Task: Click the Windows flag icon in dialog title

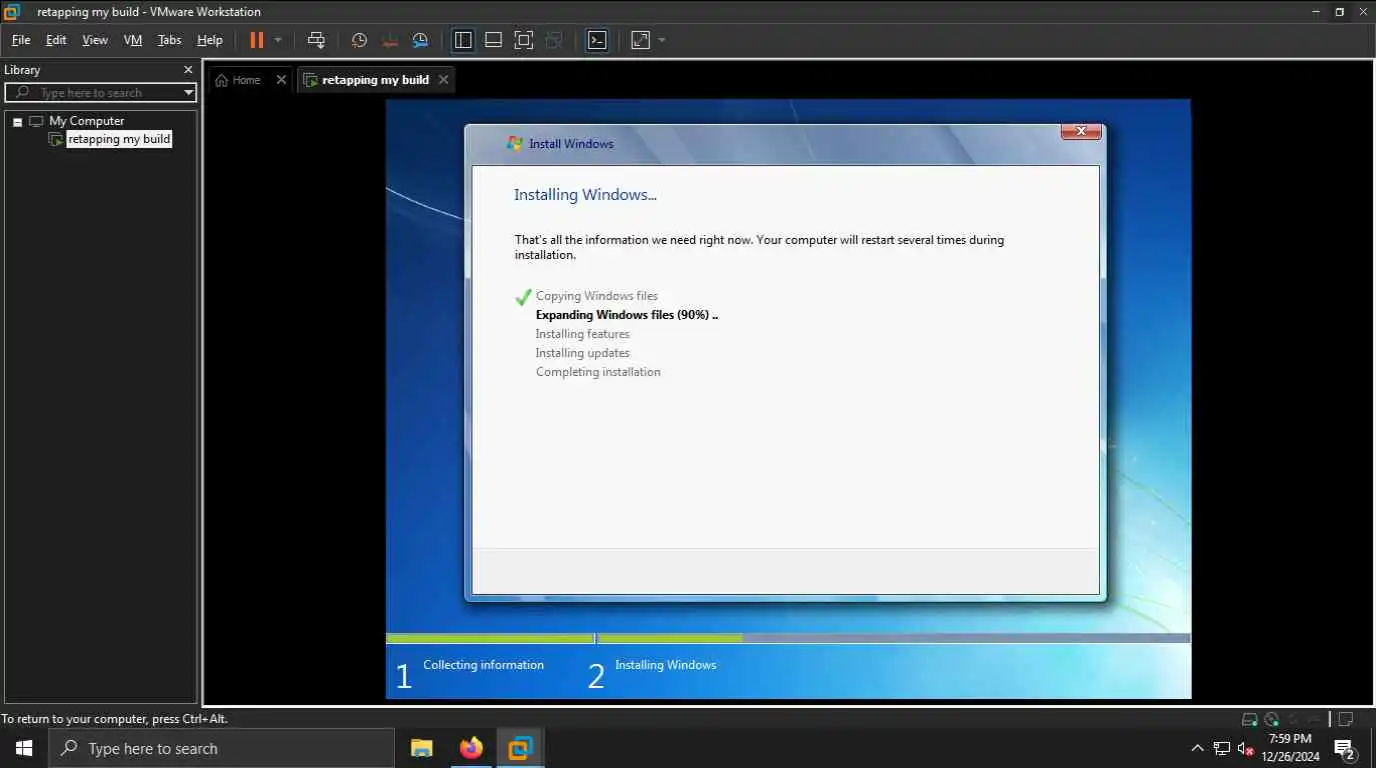Action: tap(515, 143)
